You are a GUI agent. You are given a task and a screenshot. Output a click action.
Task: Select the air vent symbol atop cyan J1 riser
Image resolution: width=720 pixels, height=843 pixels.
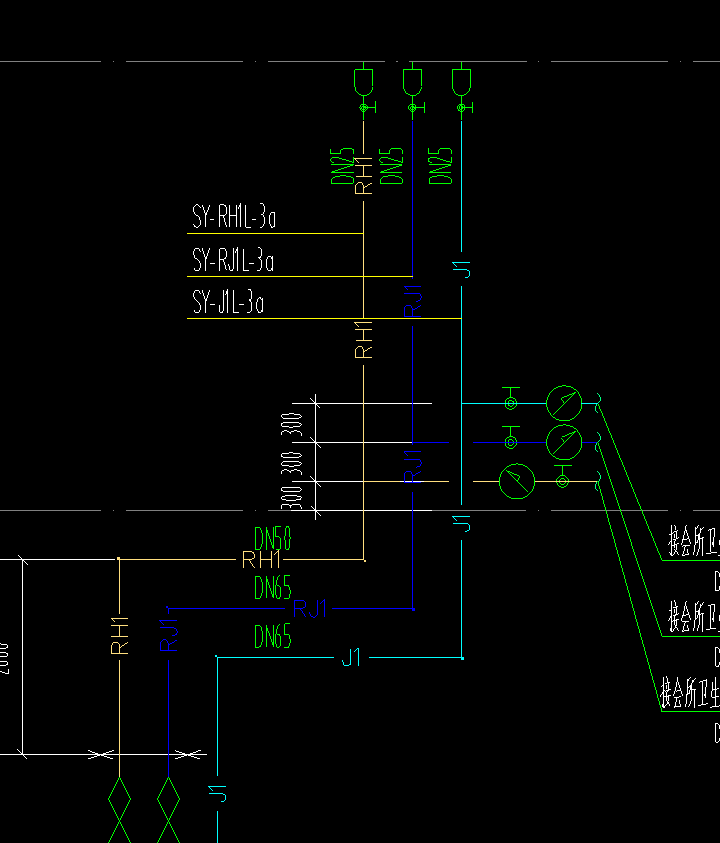tap(461, 82)
